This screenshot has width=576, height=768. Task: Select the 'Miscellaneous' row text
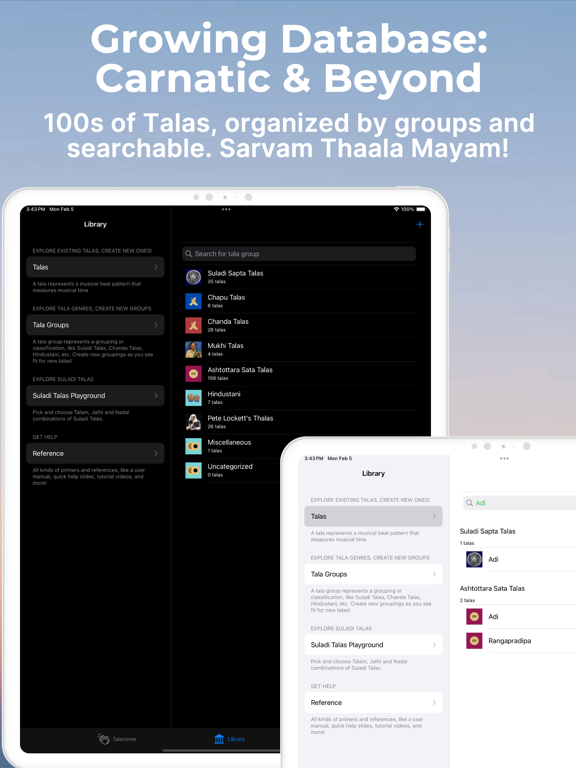point(229,442)
